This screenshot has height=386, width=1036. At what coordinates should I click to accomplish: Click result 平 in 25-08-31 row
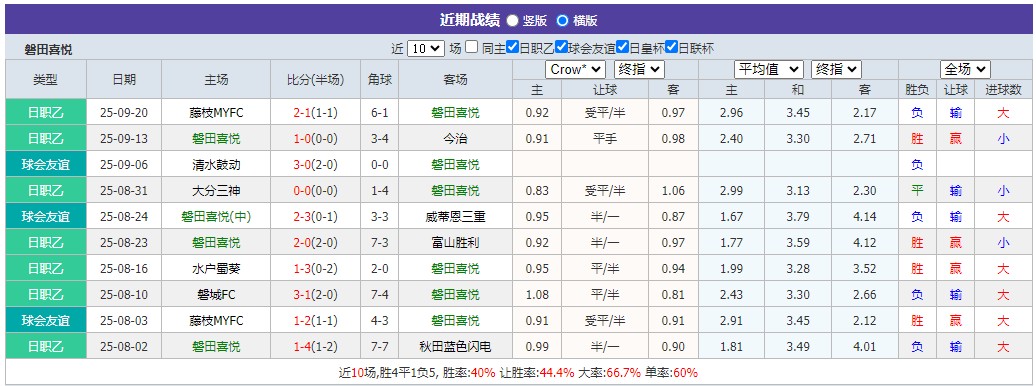tap(917, 191)
